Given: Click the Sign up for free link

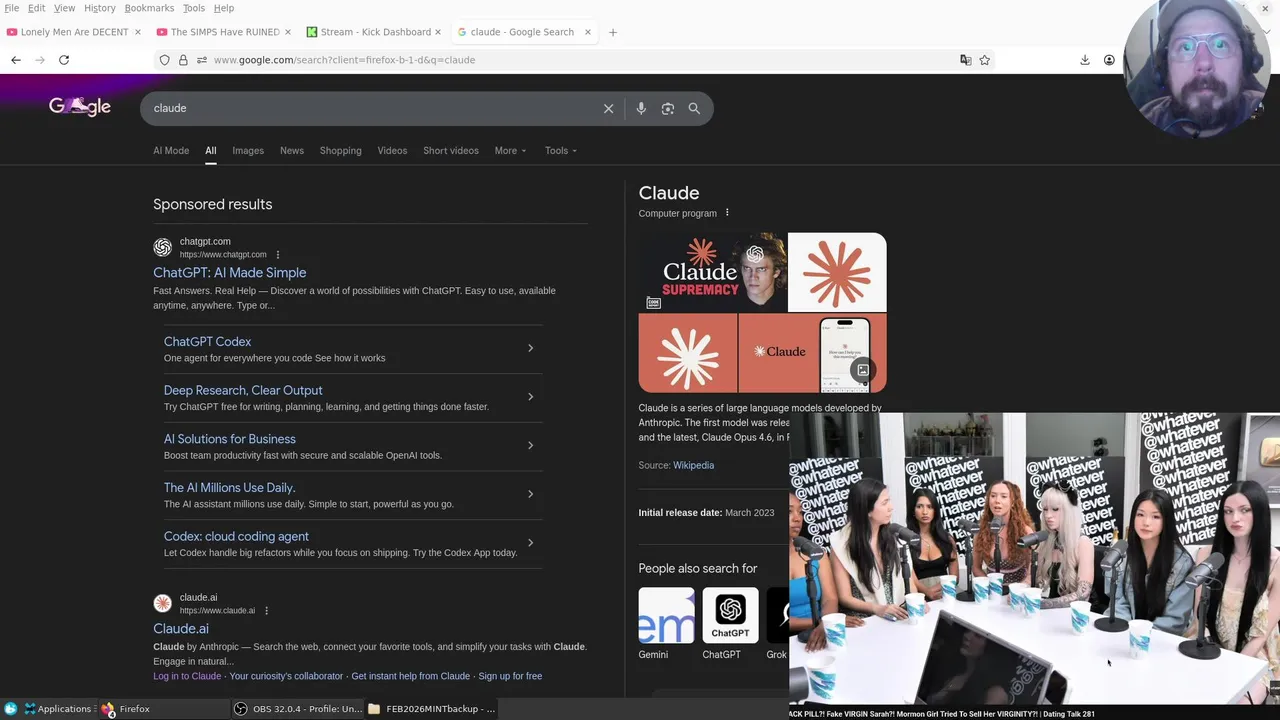Looking at the screenshot, I should pos(510,676).
